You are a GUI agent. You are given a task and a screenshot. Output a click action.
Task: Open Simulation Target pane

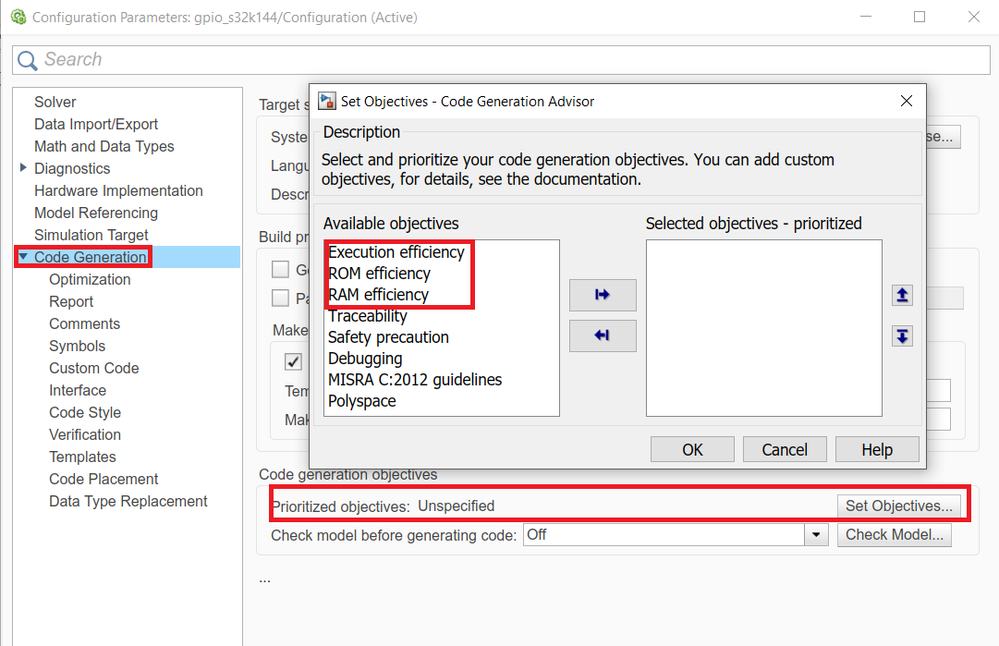pos(91,235)
